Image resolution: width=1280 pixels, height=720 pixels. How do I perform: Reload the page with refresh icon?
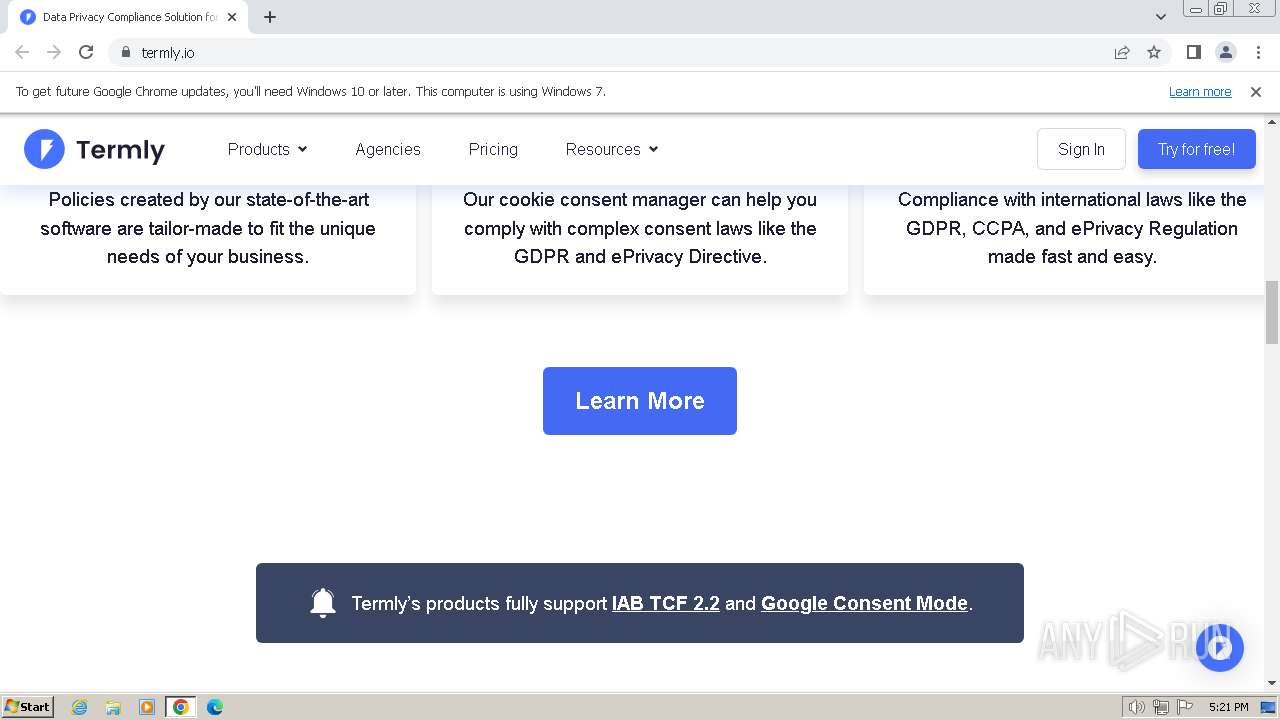[86, 52]
